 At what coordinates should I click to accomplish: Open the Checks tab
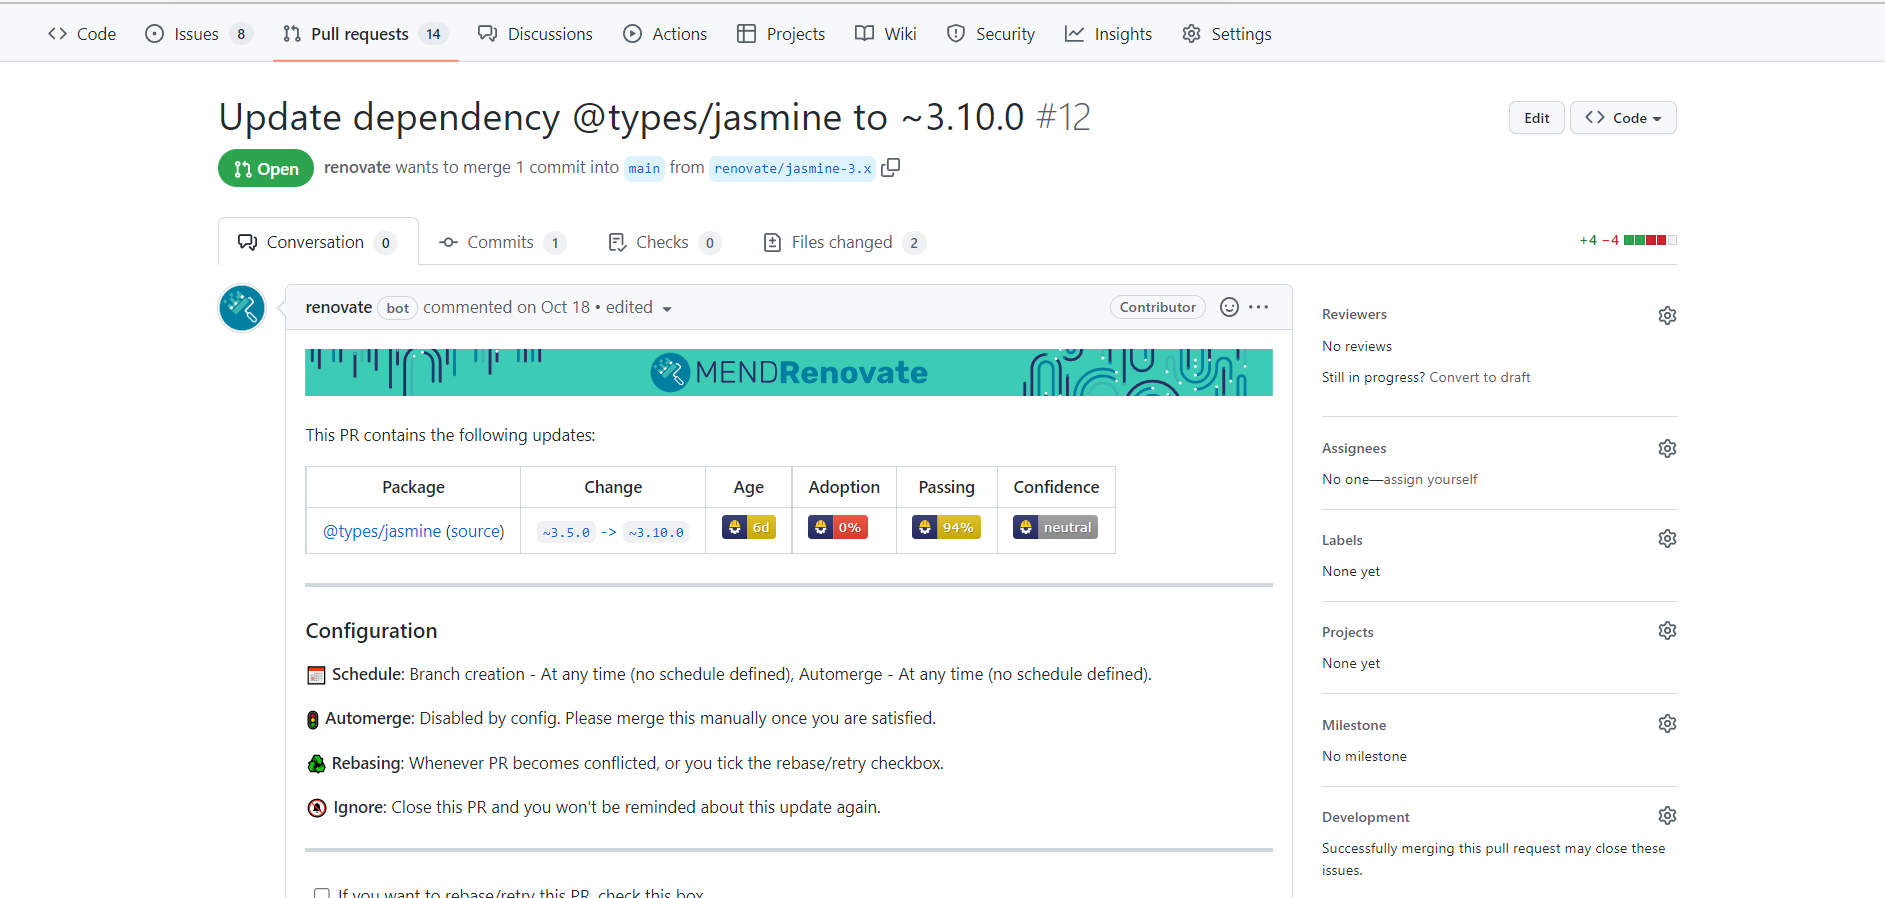664,242
